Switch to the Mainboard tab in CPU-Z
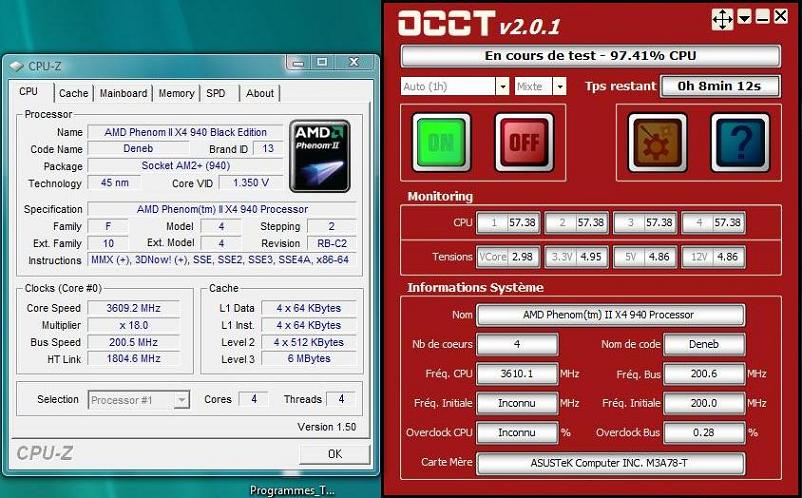 (x=123, y=93)
